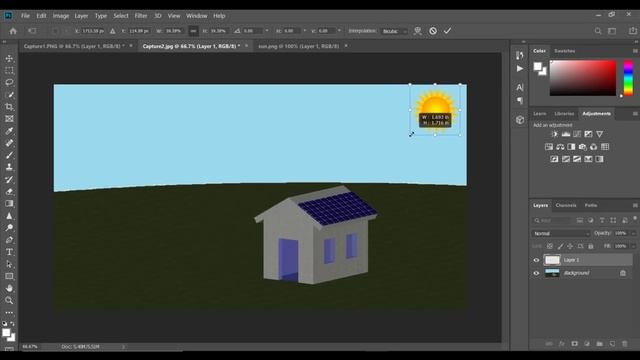Select the Clone Stamp tool

[9, 167]
